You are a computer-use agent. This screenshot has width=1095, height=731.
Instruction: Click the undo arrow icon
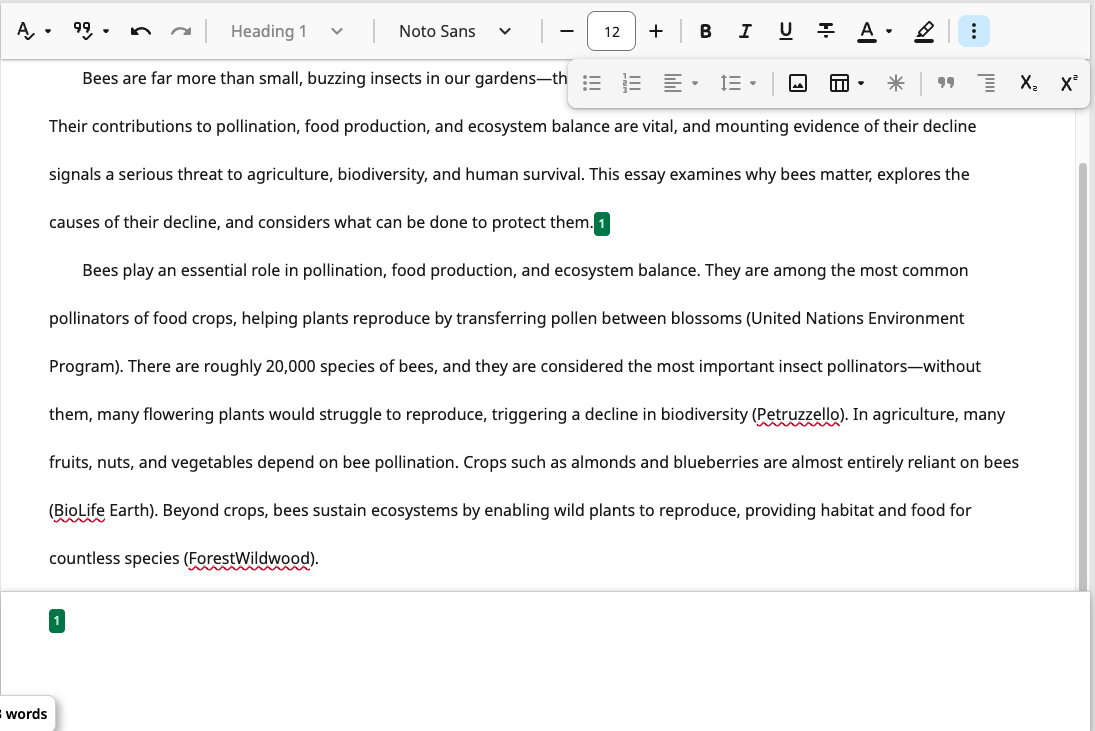pos(140,31)
